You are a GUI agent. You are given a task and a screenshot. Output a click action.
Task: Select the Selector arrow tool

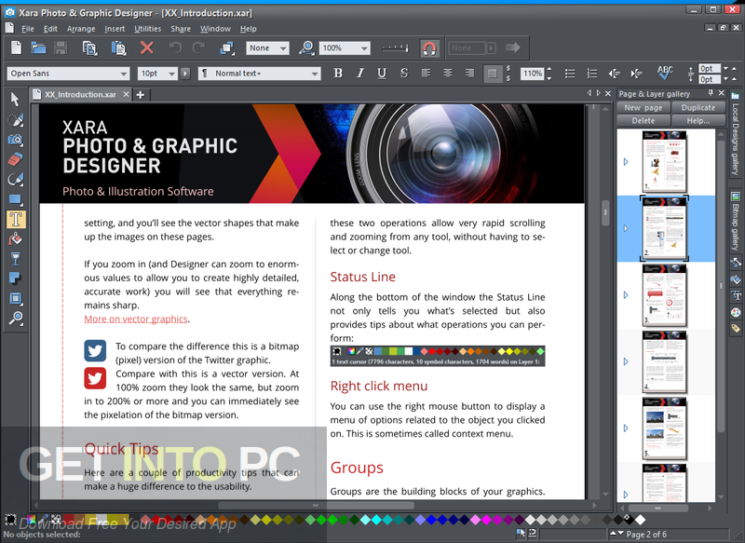15,99
